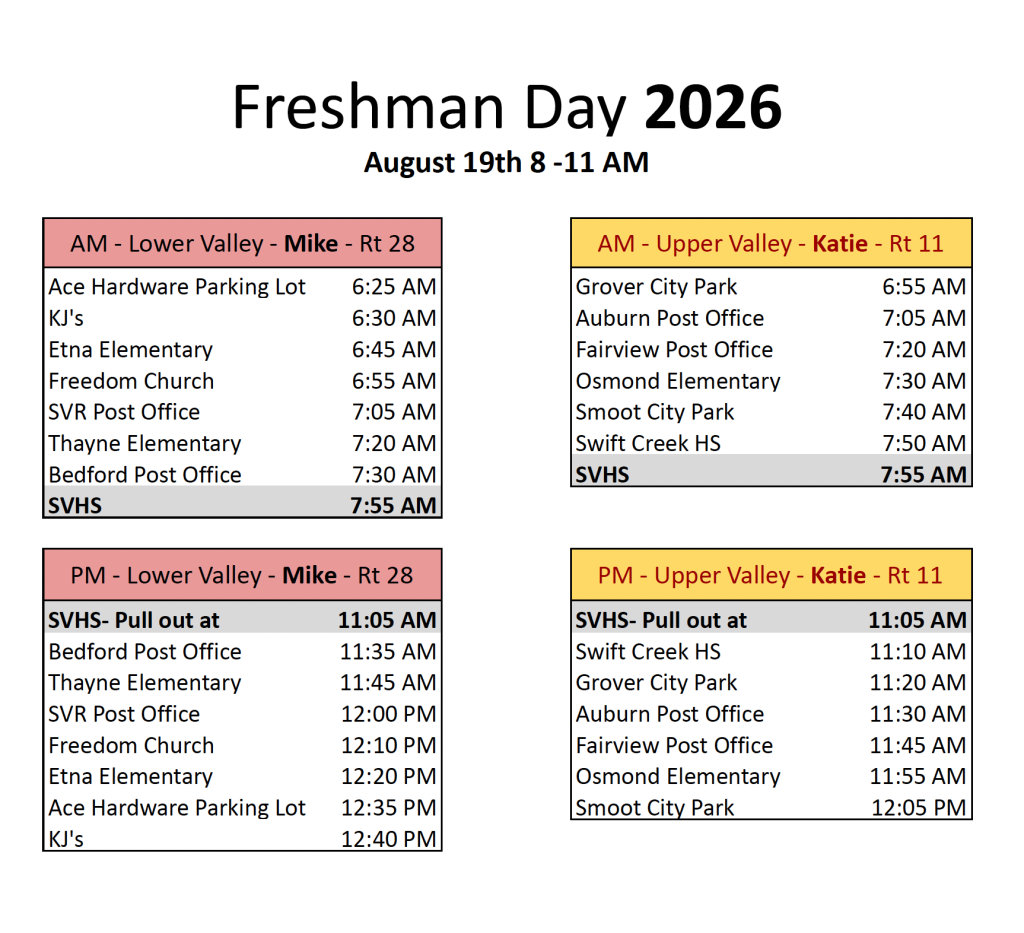1024x933 pixels.
Task: Click the AM Lower Valley Mike Rt 28 header
Action: (x=242, y=243)
